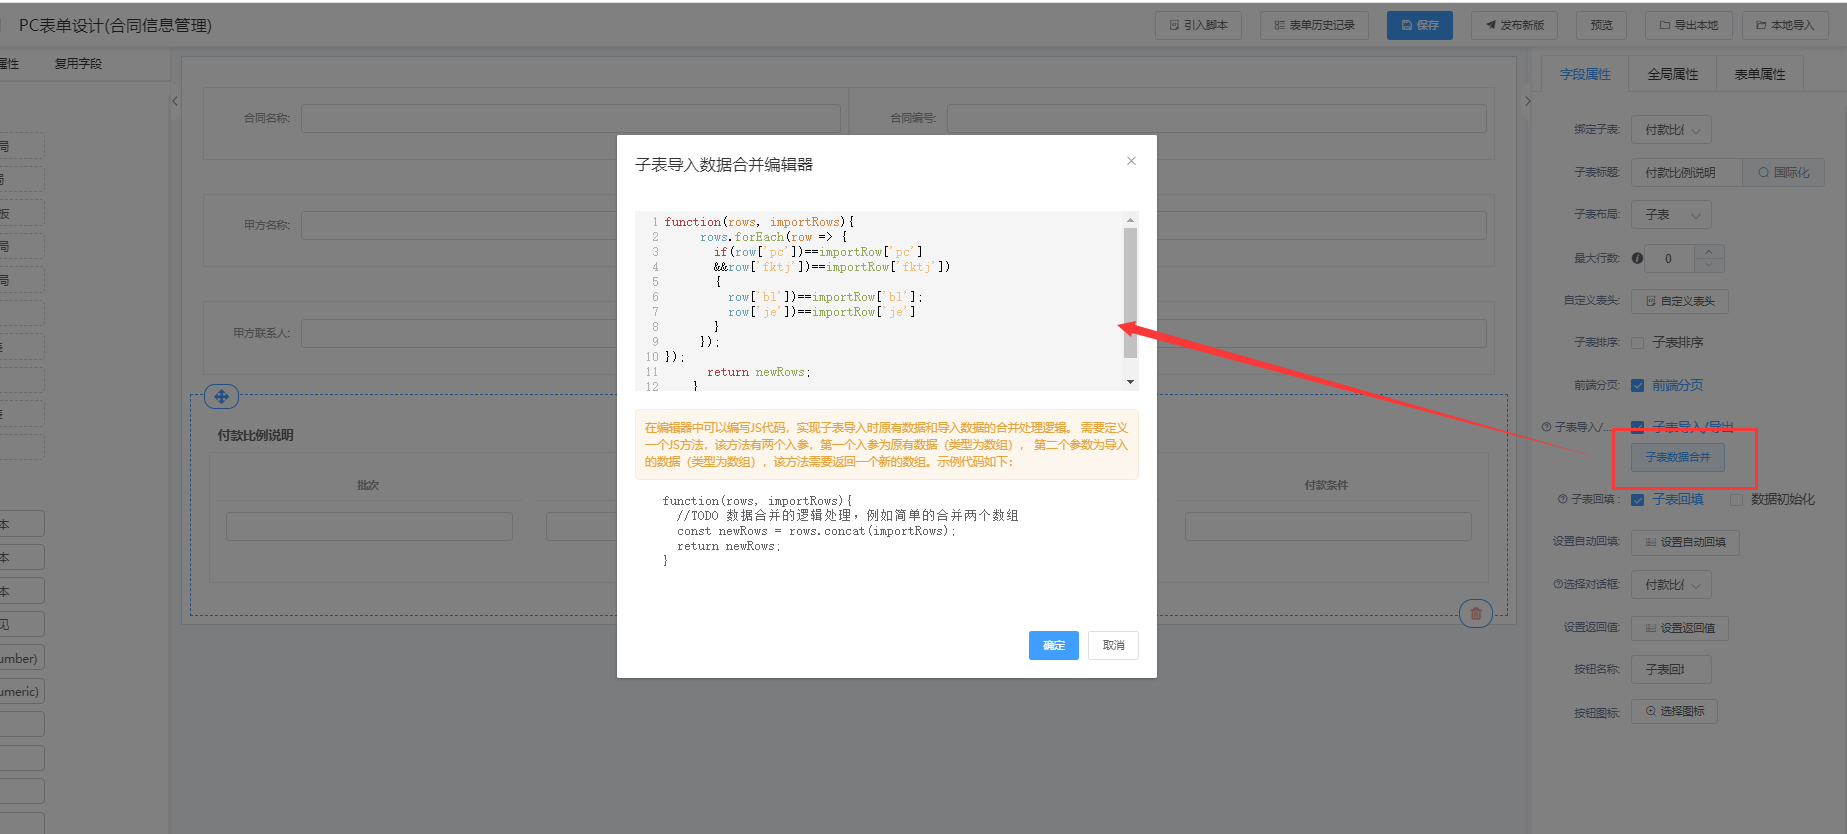Open the 绑定子表 dropdown
The image size is (1847, 834).
point(1671,130)
